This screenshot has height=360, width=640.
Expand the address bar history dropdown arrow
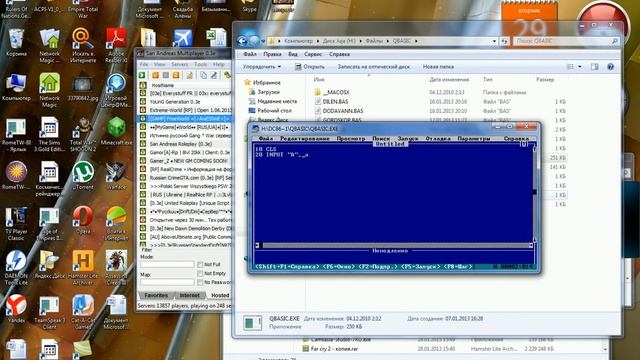coord(494,41)
